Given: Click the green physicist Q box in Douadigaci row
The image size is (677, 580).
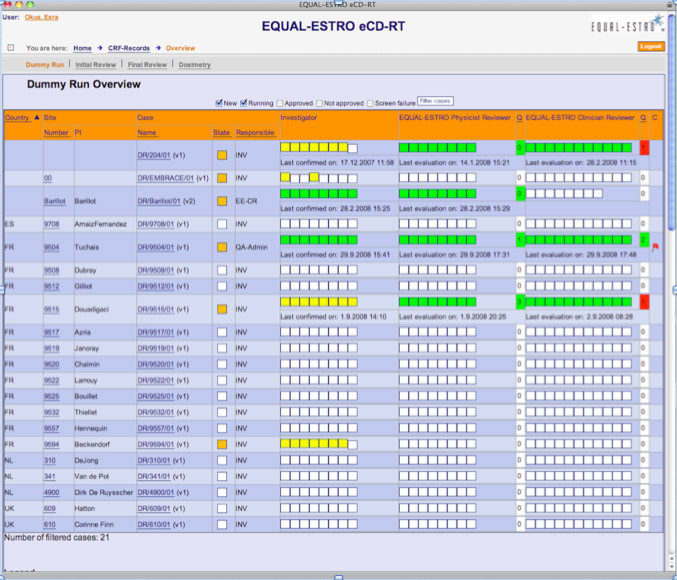Looking at the screenshot, I should (x=520, y=302).
